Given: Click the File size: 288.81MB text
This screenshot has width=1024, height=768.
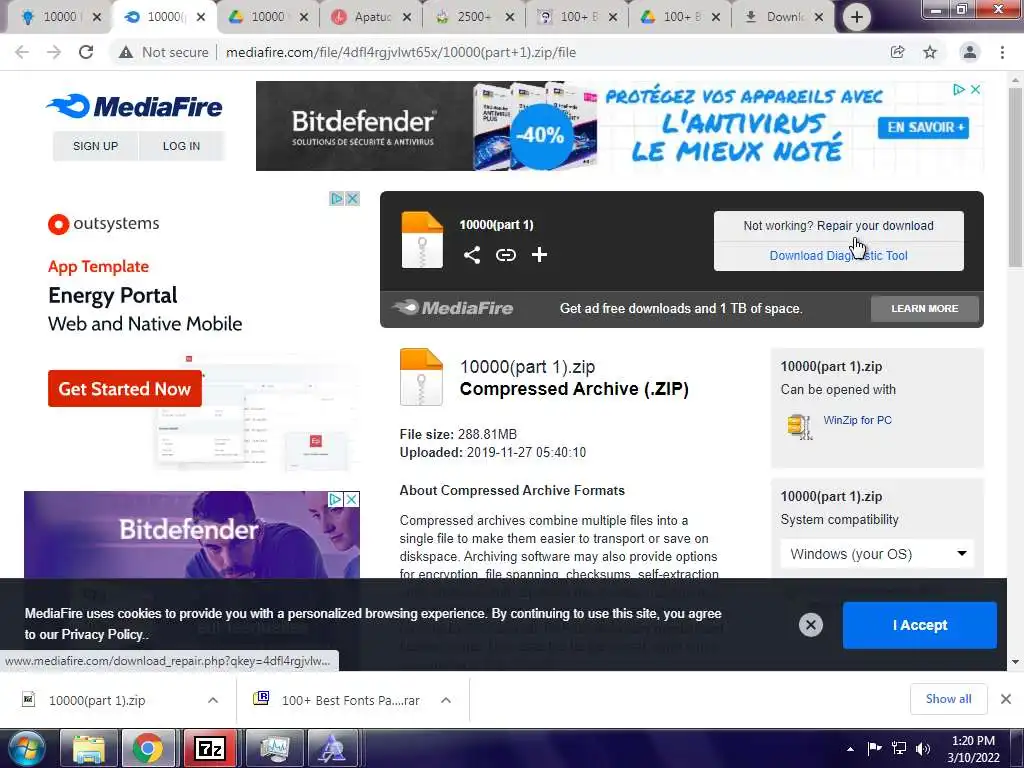Looking at the screenshot, I should coord(458,434).
